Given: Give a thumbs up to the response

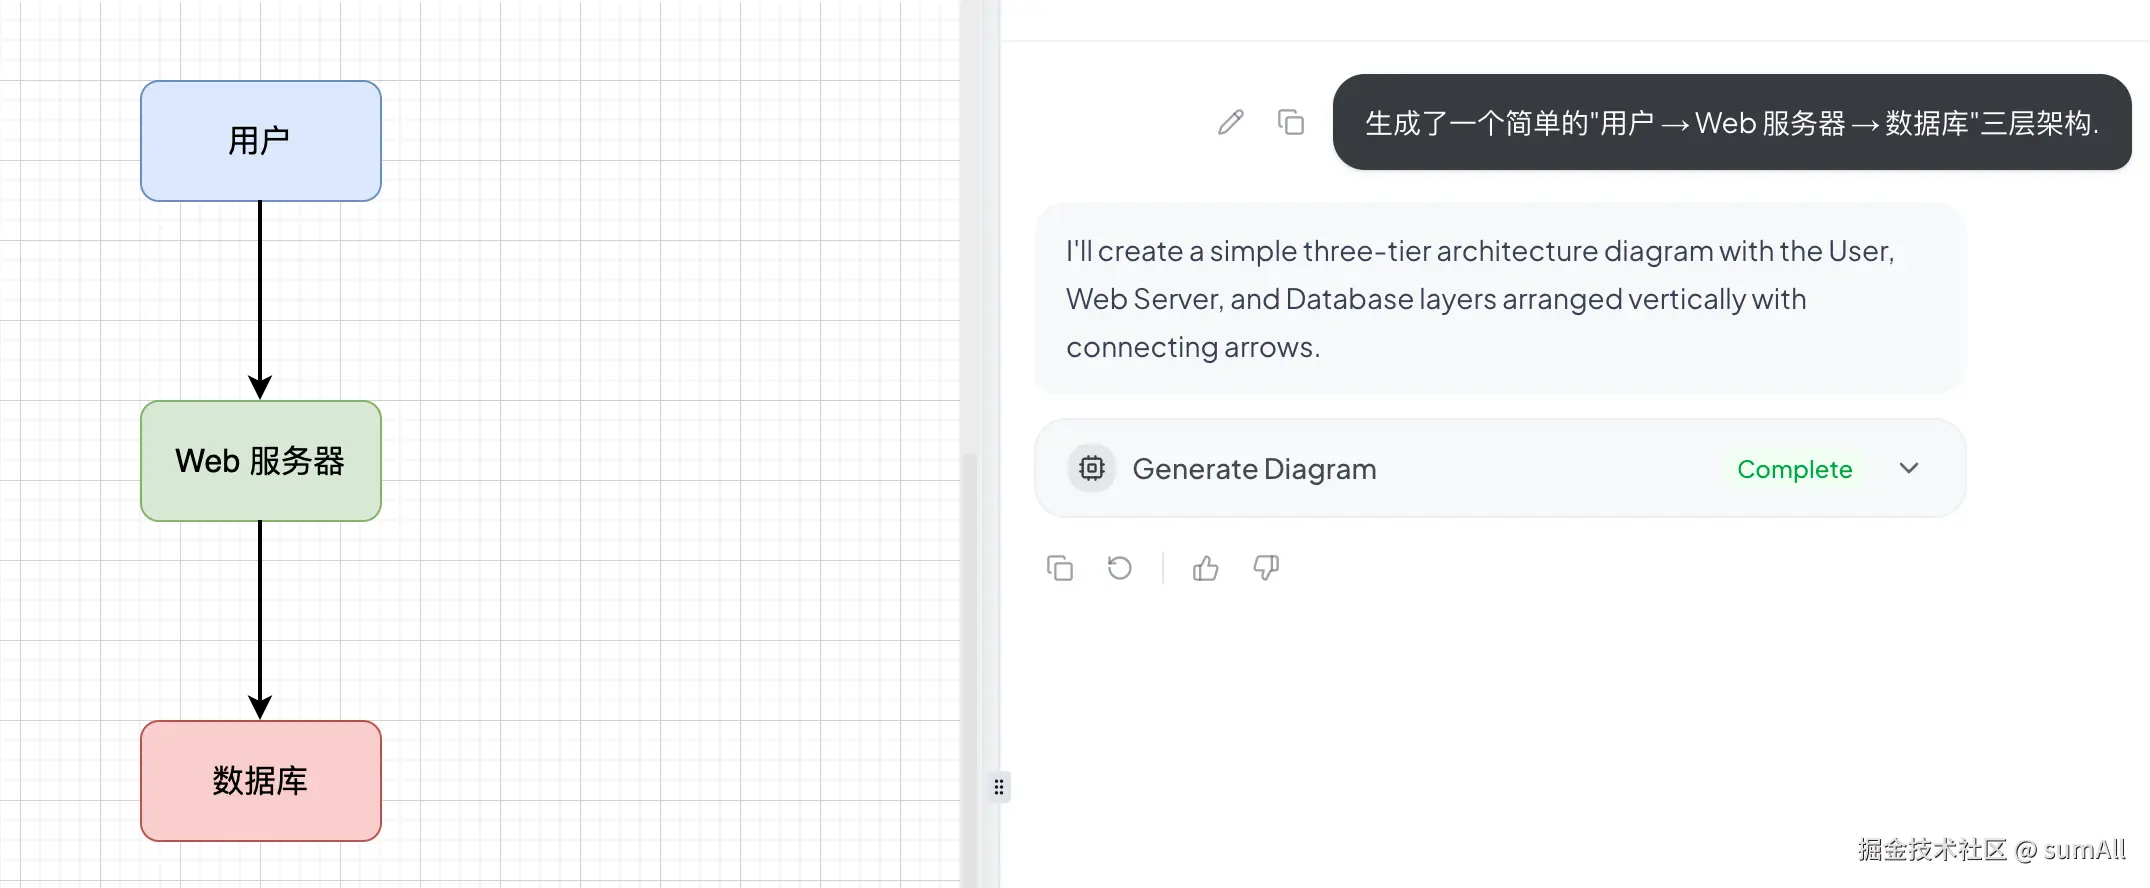Looking at the screenshot, I should [x=1206, y=568].
